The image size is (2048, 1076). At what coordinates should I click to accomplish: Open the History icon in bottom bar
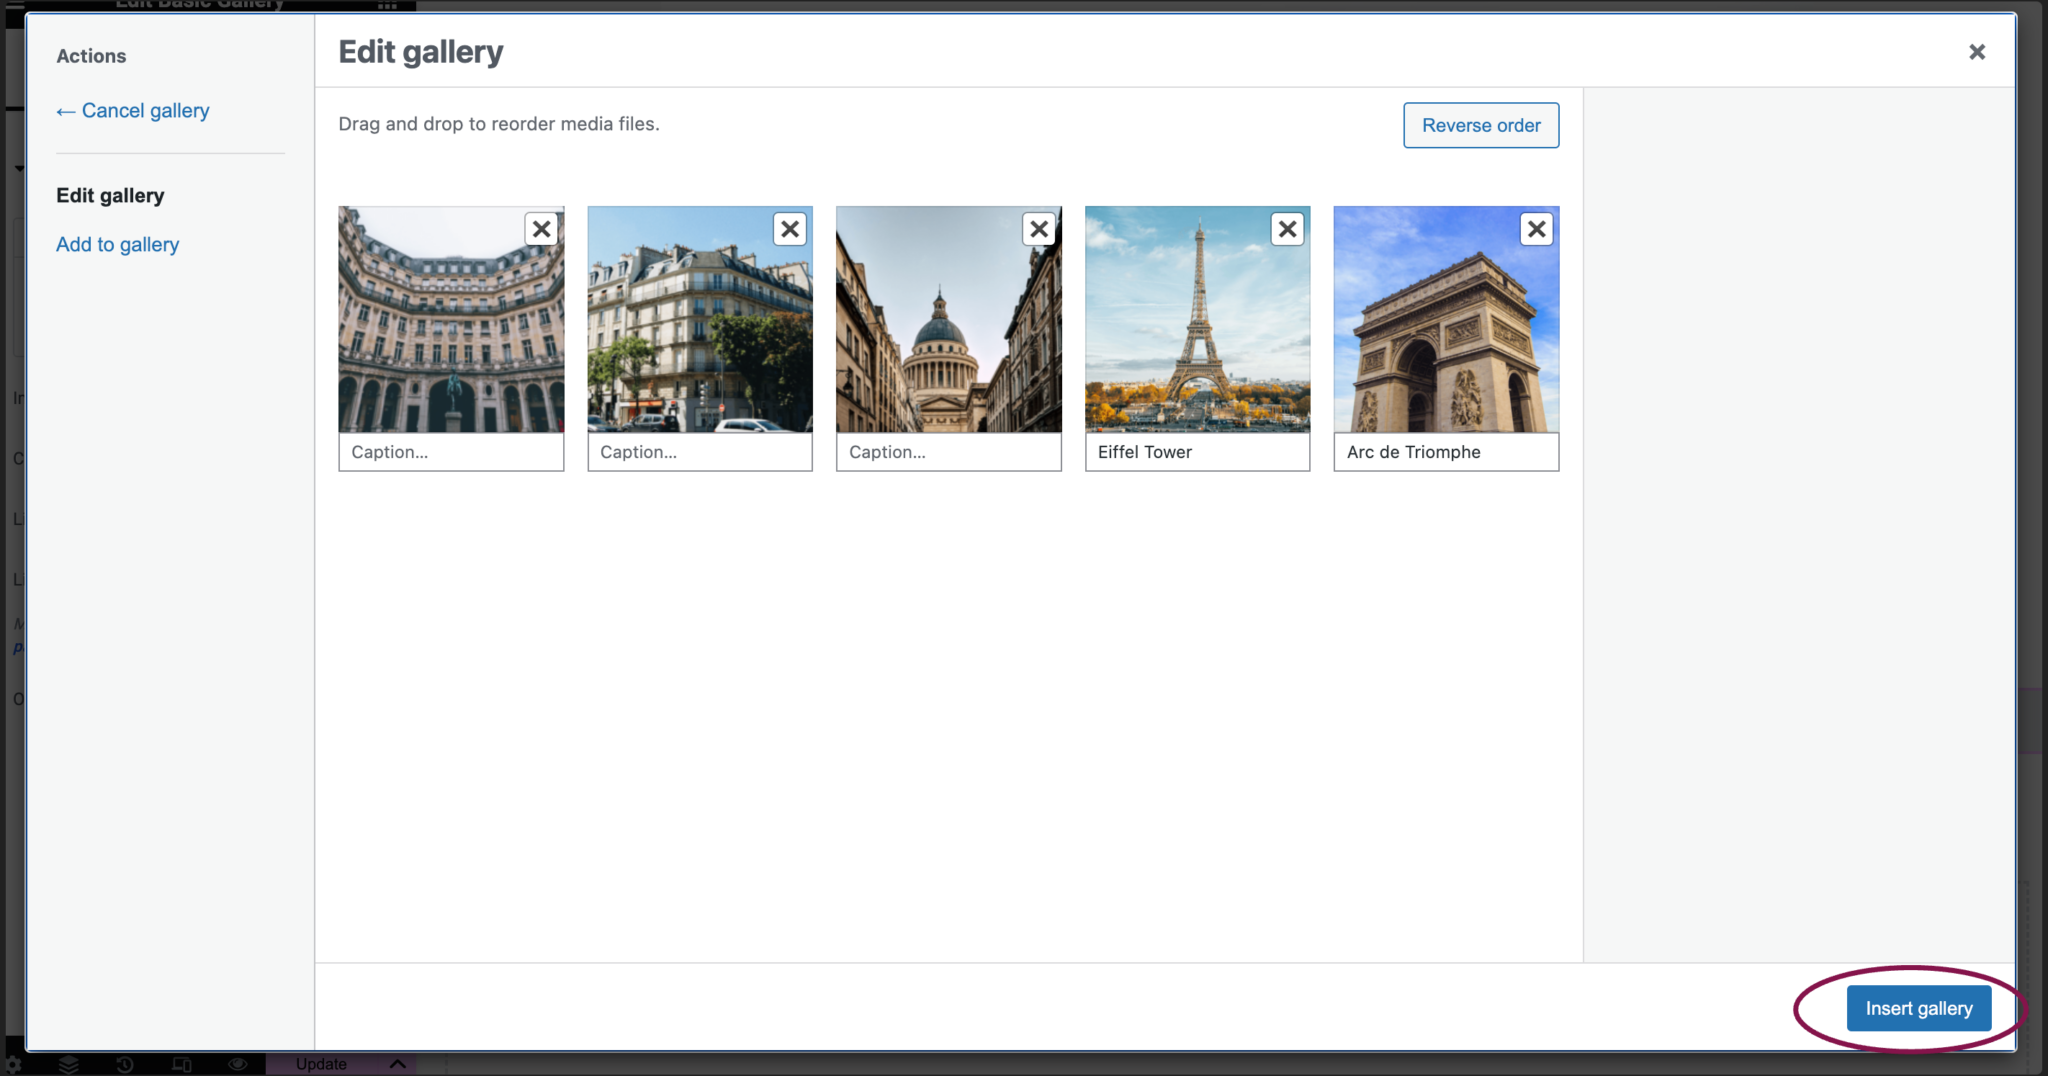[x=125, y=1064]
